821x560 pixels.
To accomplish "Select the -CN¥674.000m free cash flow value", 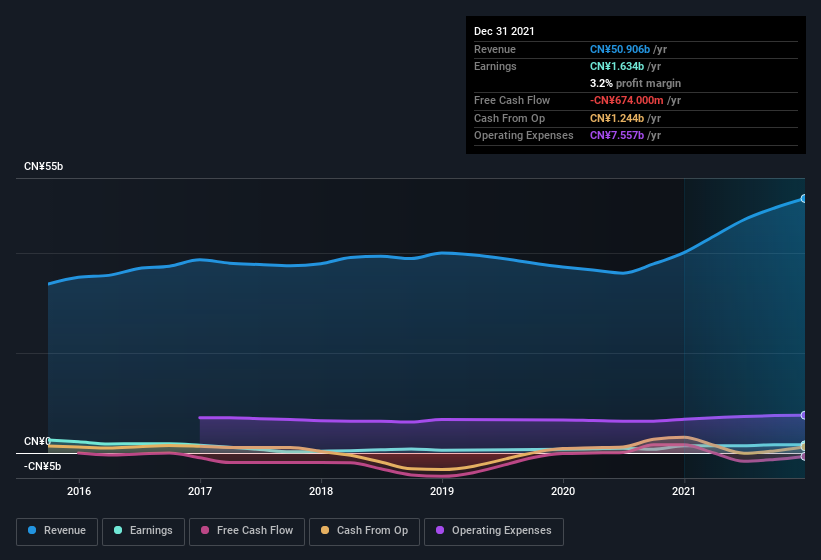I will point(626,100).
